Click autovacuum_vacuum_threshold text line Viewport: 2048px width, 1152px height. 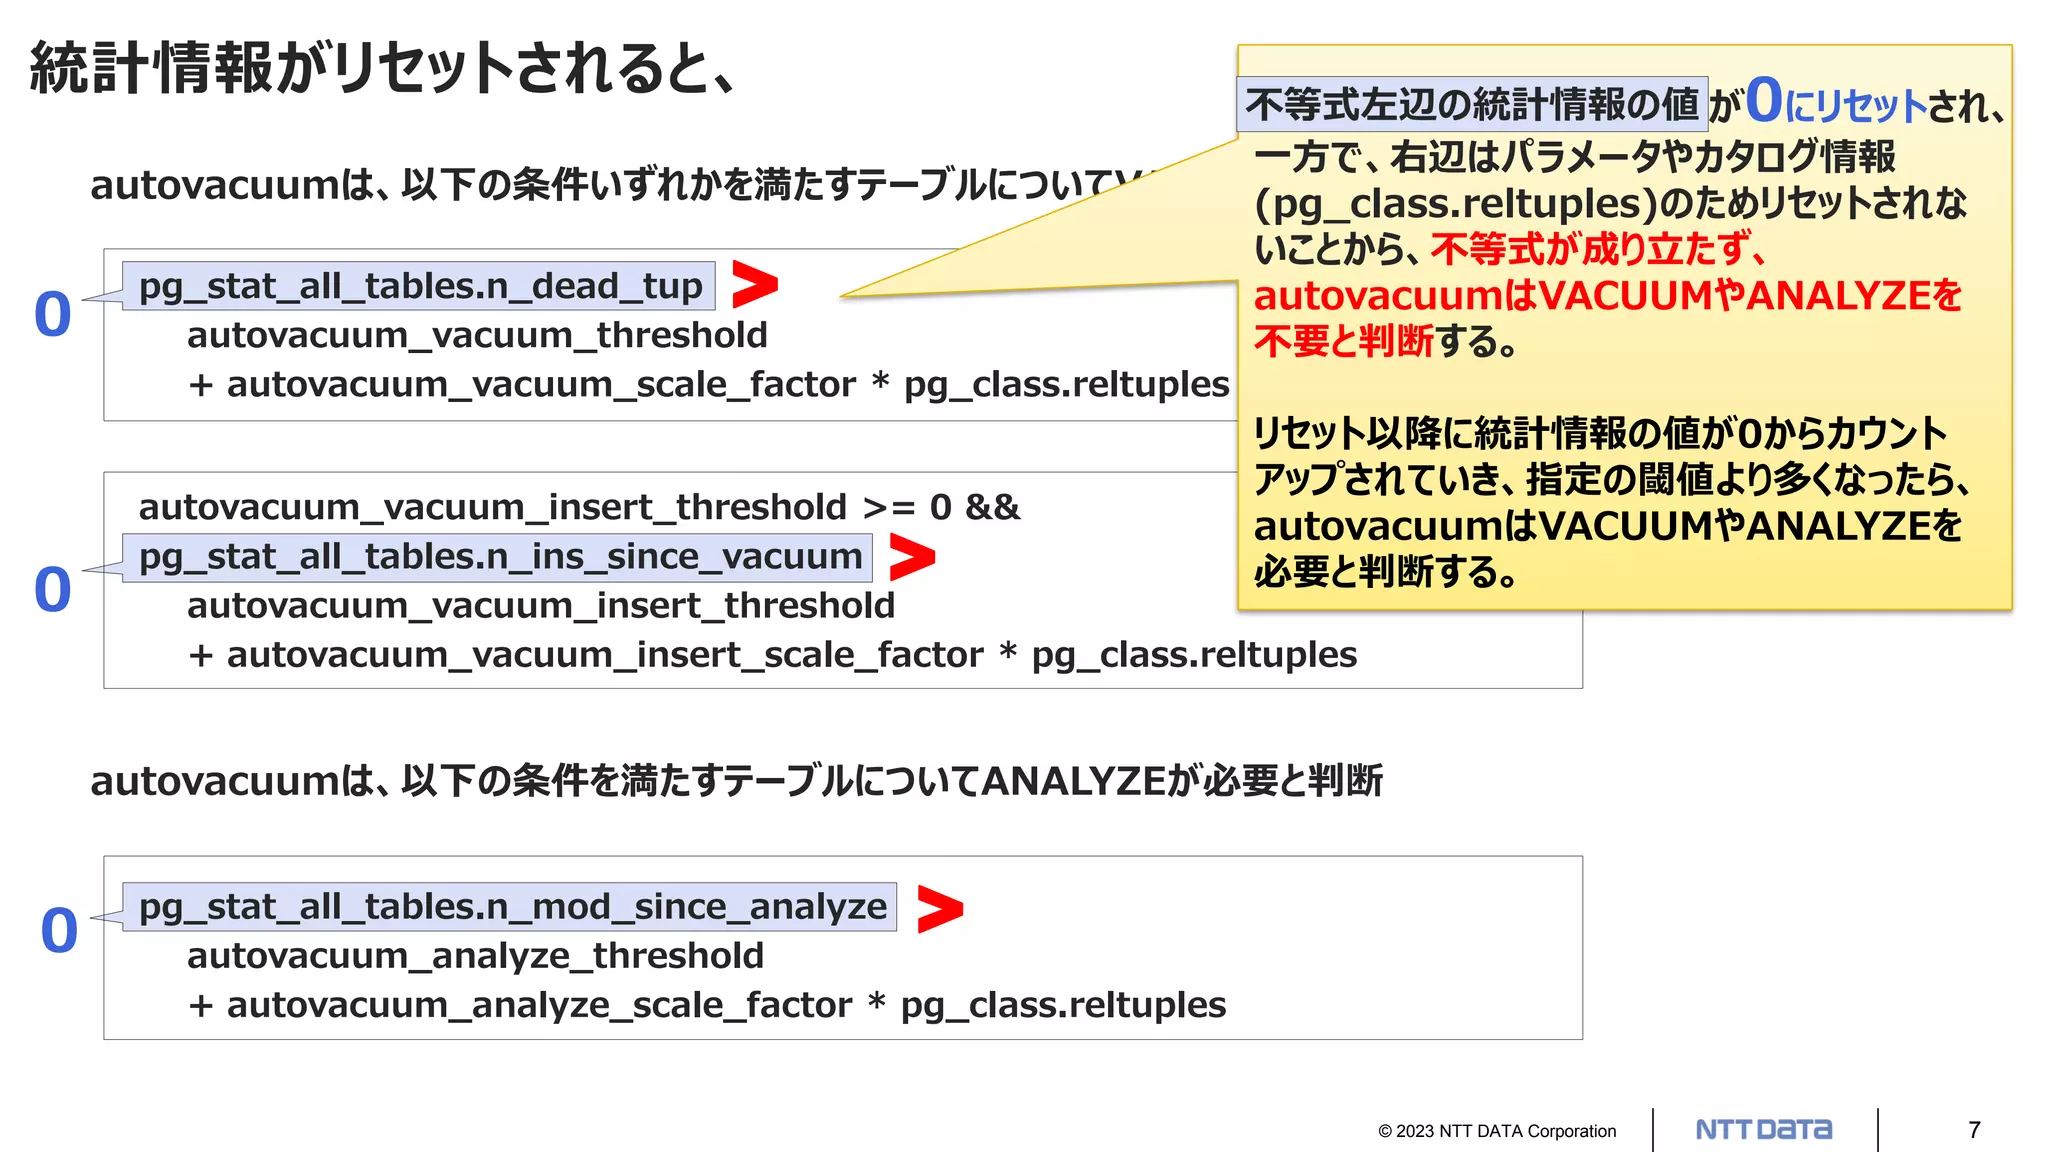tap(477, 335)
